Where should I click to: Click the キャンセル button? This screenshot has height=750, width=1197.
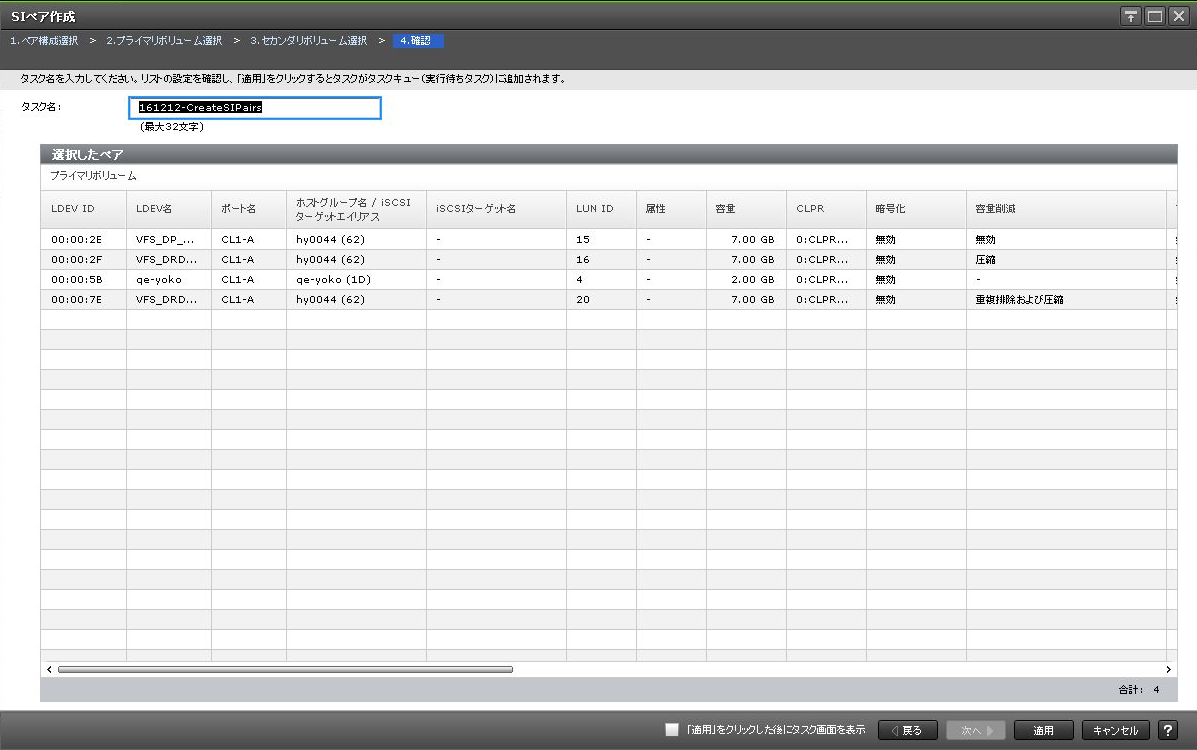coord(1115,730)
